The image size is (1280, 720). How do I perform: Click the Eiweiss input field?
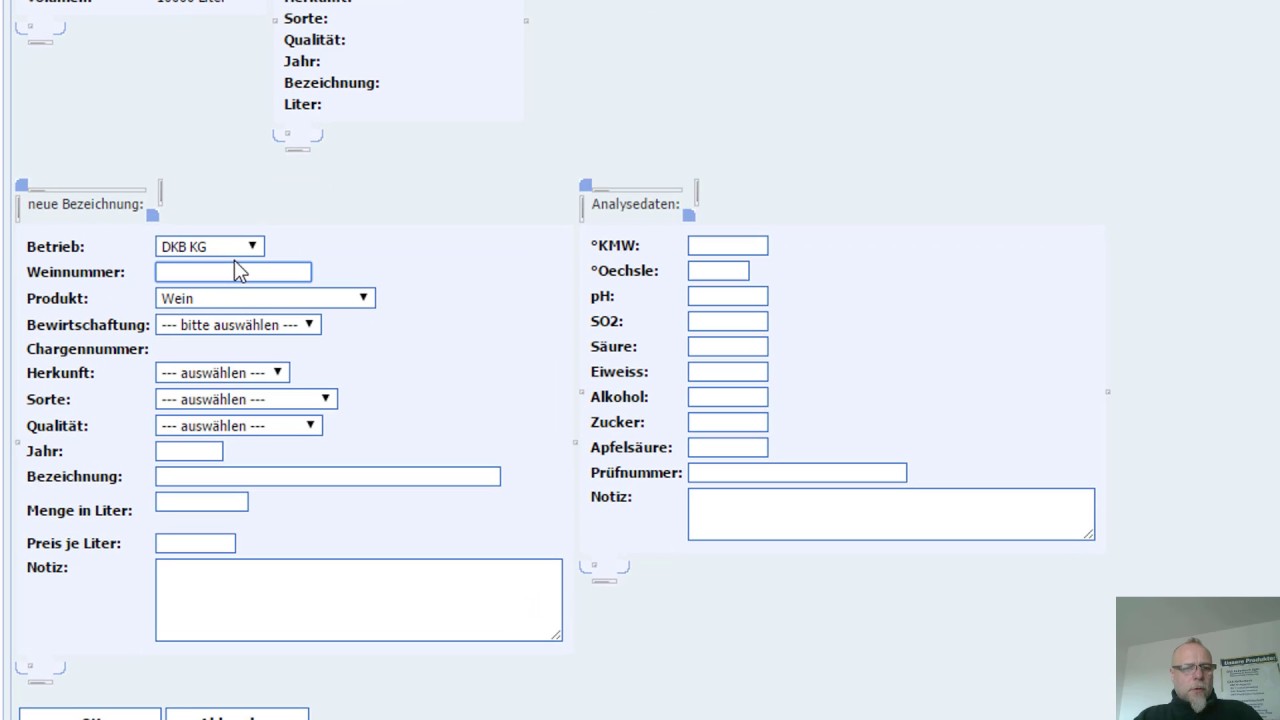point(728,372)
